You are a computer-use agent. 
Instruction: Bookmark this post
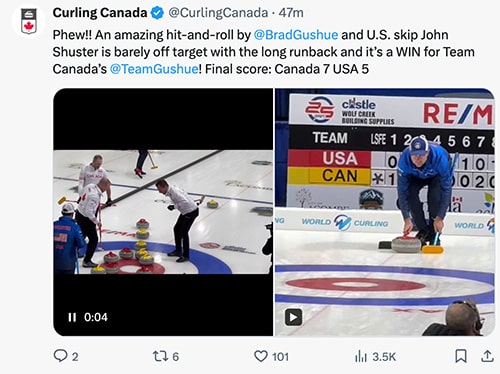click(x=461, y=356)
